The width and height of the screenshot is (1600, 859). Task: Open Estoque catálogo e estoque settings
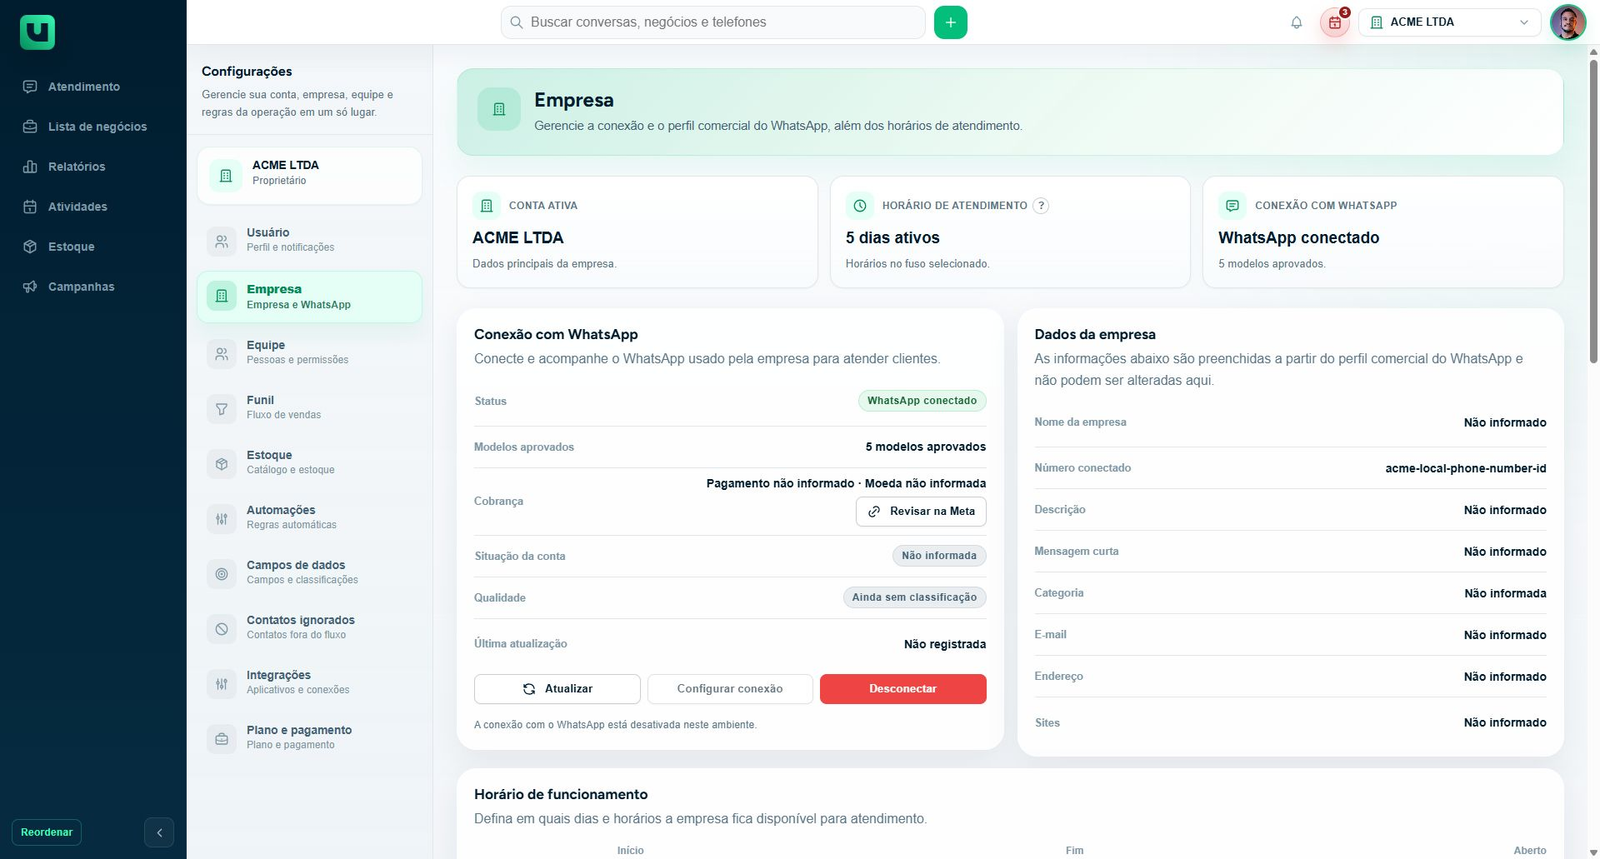309,462
